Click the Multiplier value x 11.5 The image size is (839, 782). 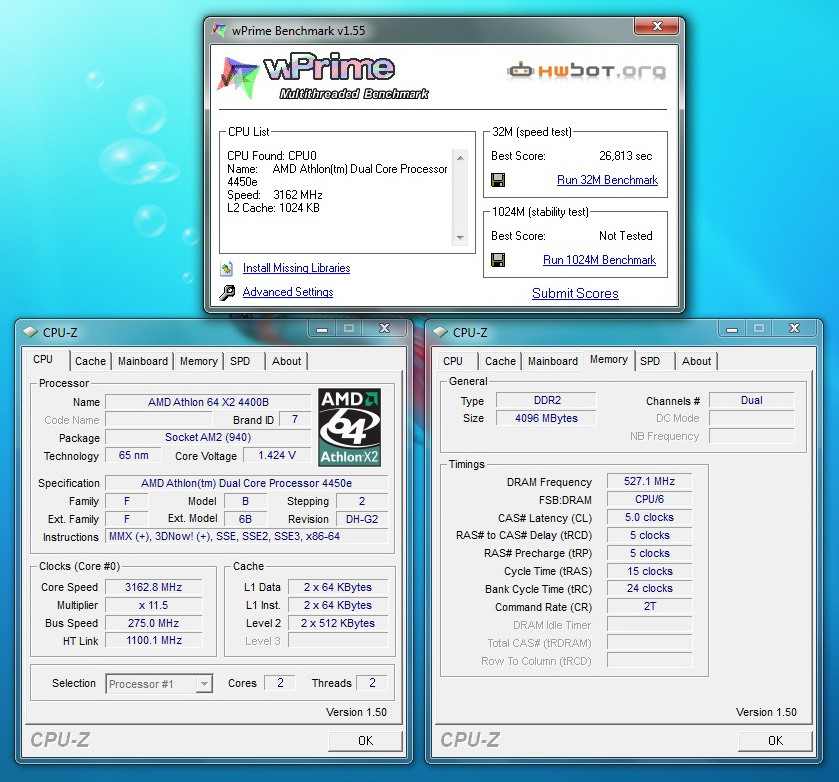coord(154,605)
